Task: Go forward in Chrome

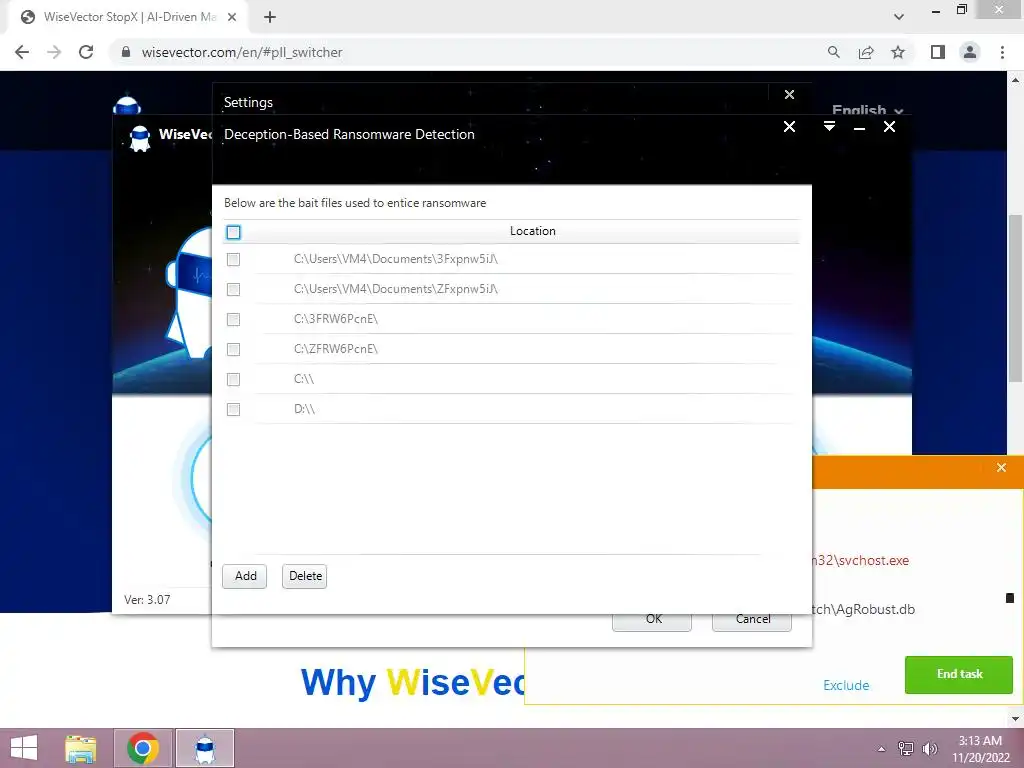Action: (x=54, y=52)
